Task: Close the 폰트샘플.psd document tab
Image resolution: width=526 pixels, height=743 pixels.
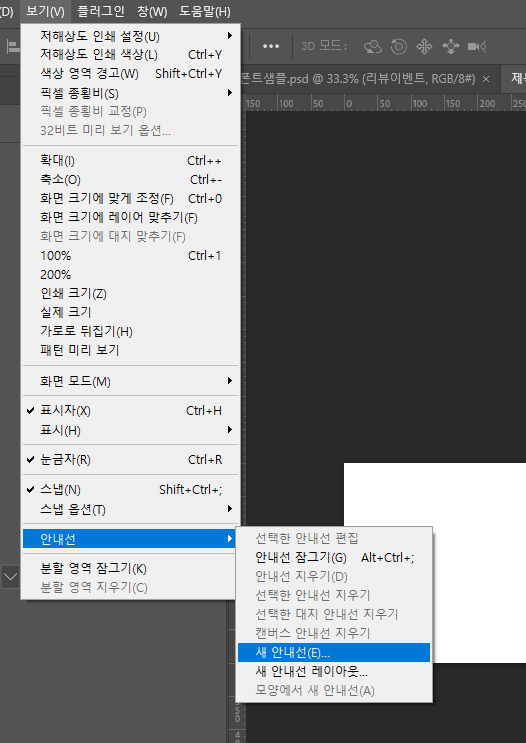Action: (x=486, y=79)
